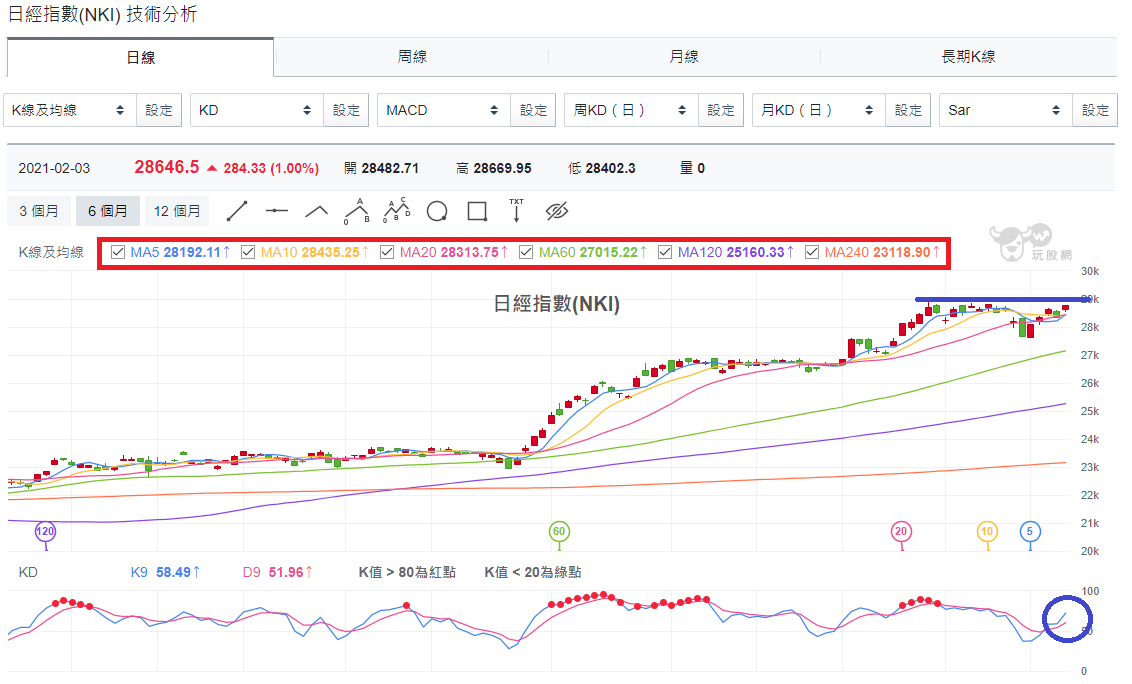Click the K值 > 80為紅點 legend text
Viewport: 1132px width, 684px height.
click(x=407, y=572)
